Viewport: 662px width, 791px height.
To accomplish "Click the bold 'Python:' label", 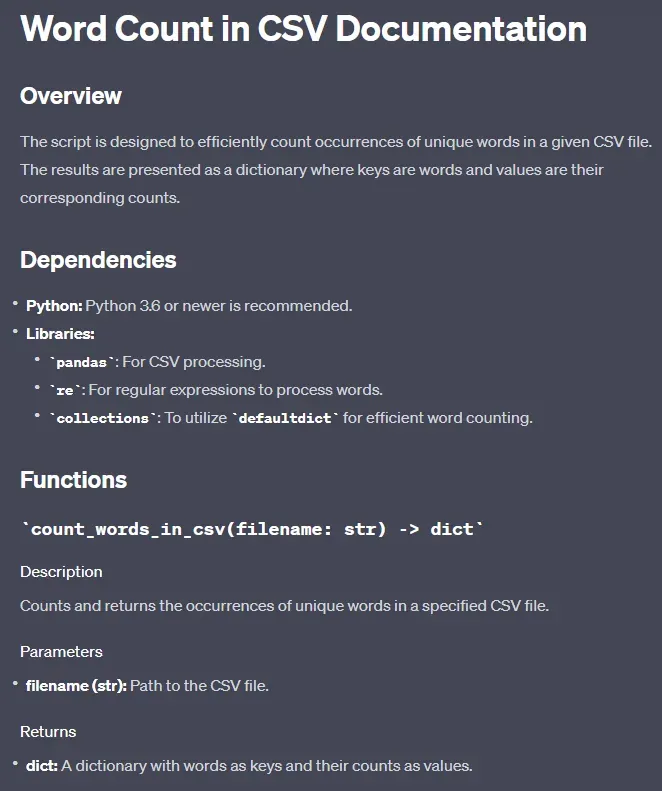I will (54, 306).
